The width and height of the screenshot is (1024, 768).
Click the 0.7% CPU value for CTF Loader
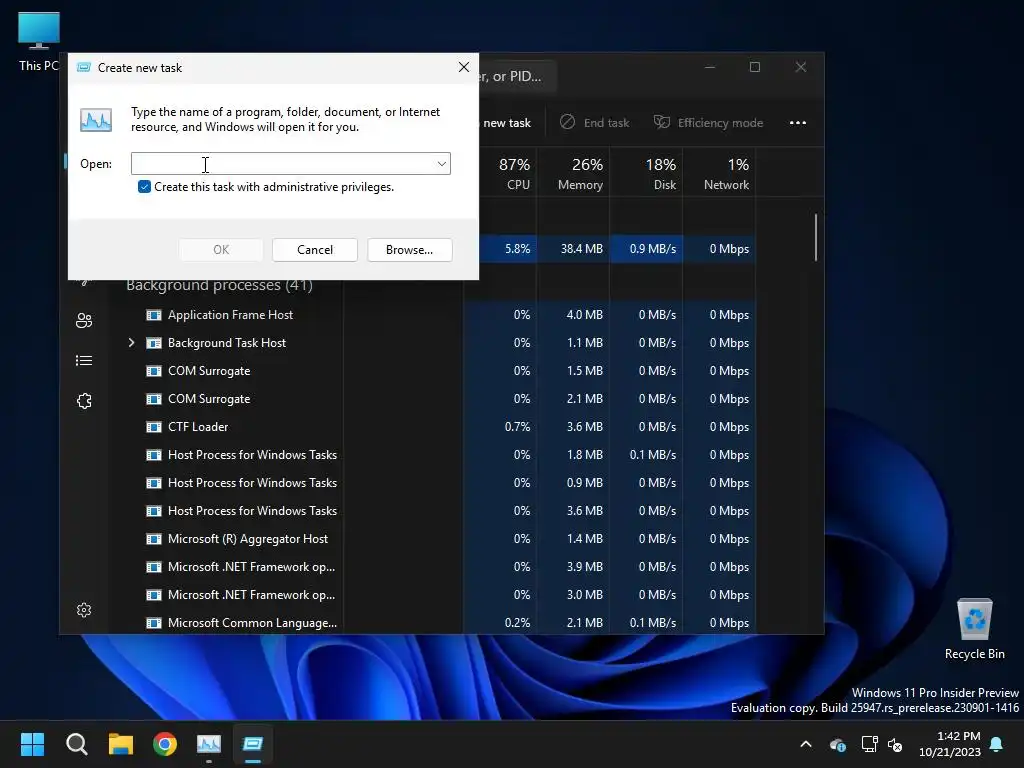(517, 427)
